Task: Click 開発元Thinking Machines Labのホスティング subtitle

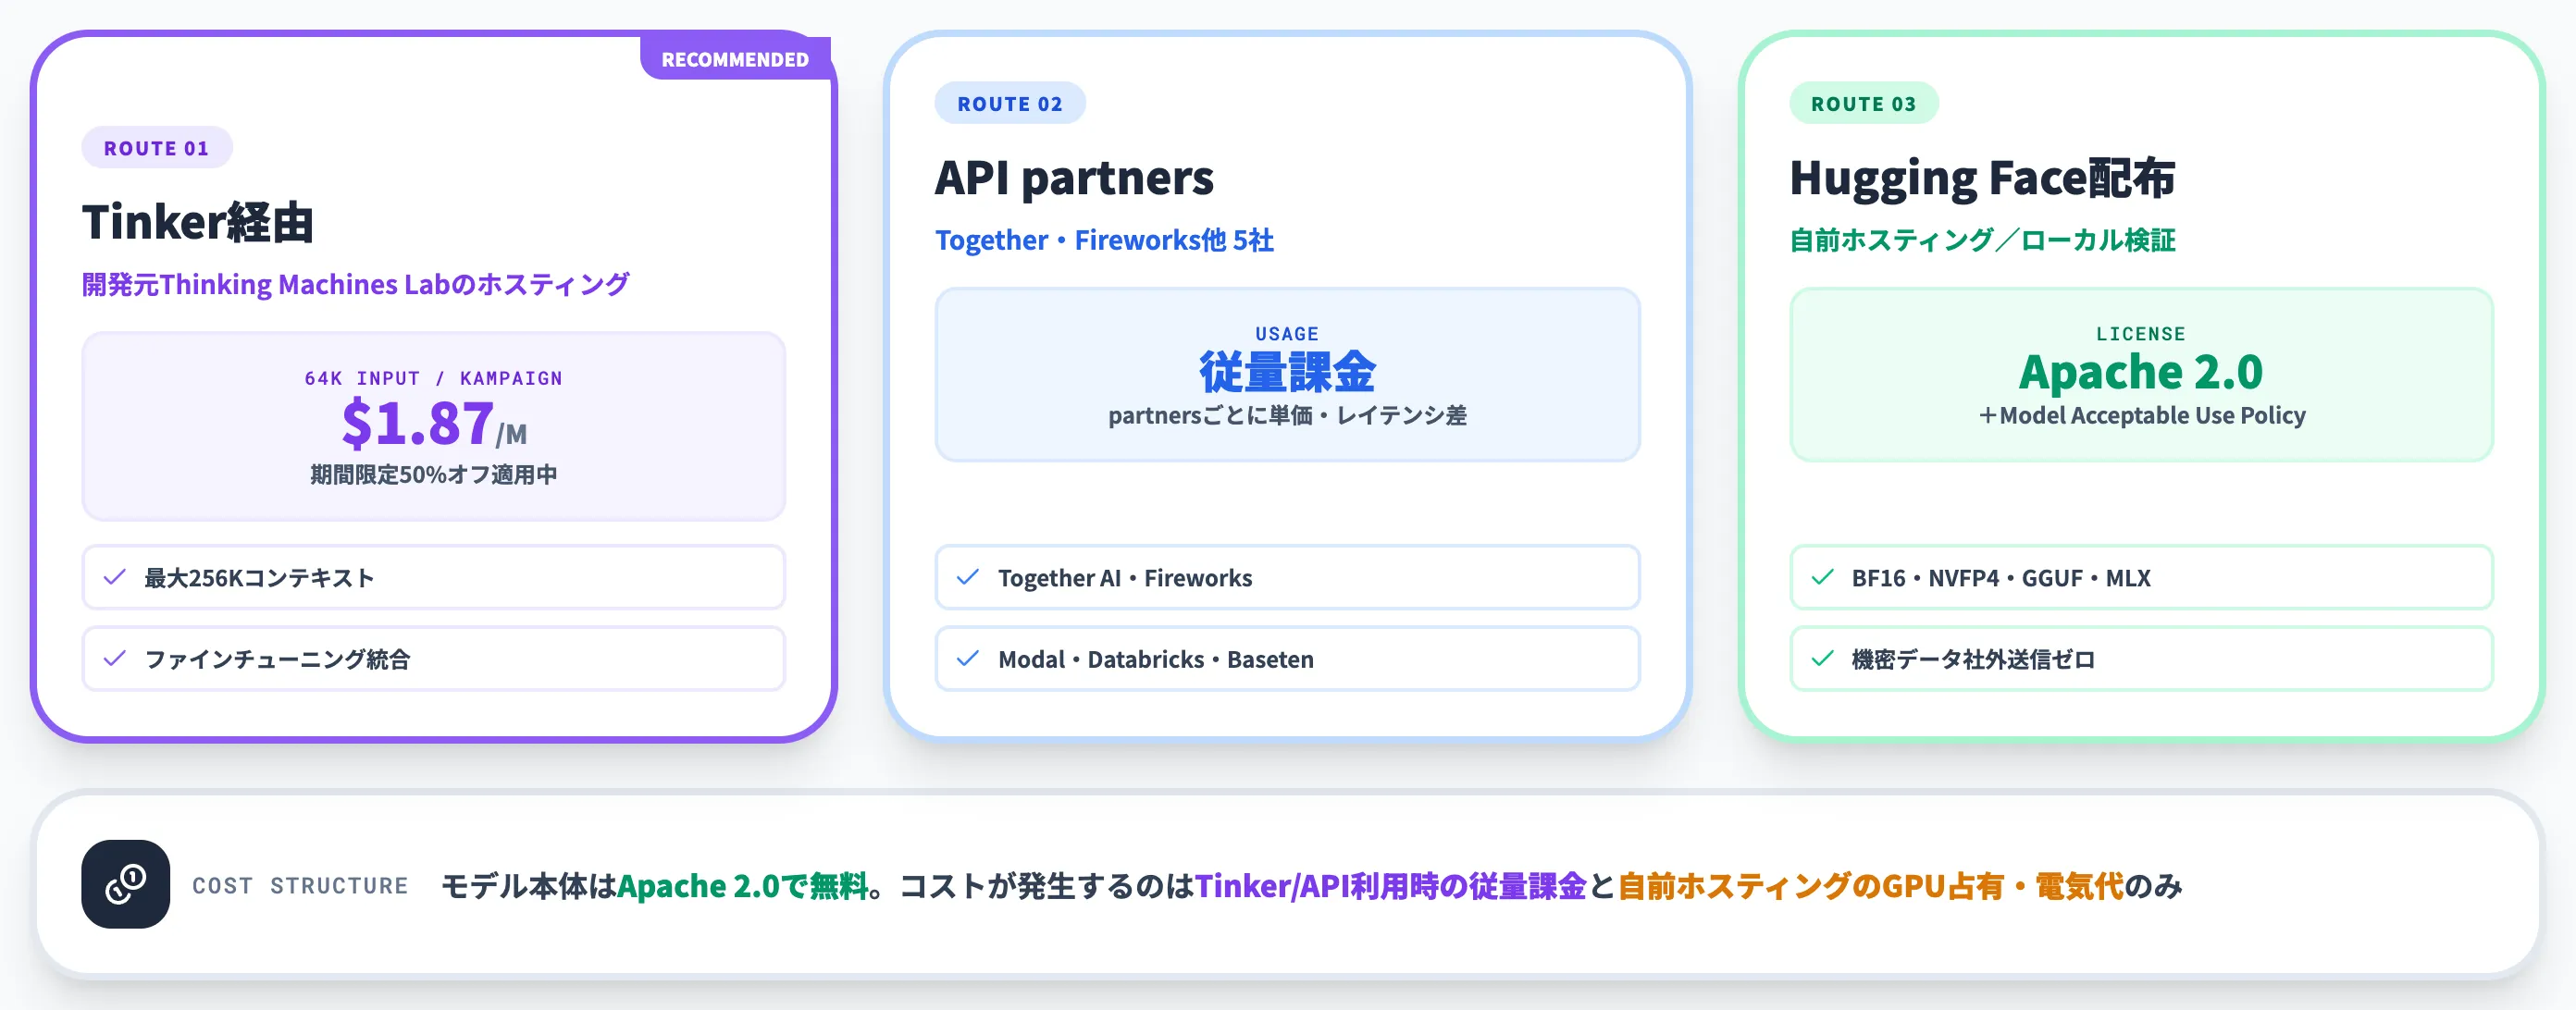Action: click(x=355, y=284)
